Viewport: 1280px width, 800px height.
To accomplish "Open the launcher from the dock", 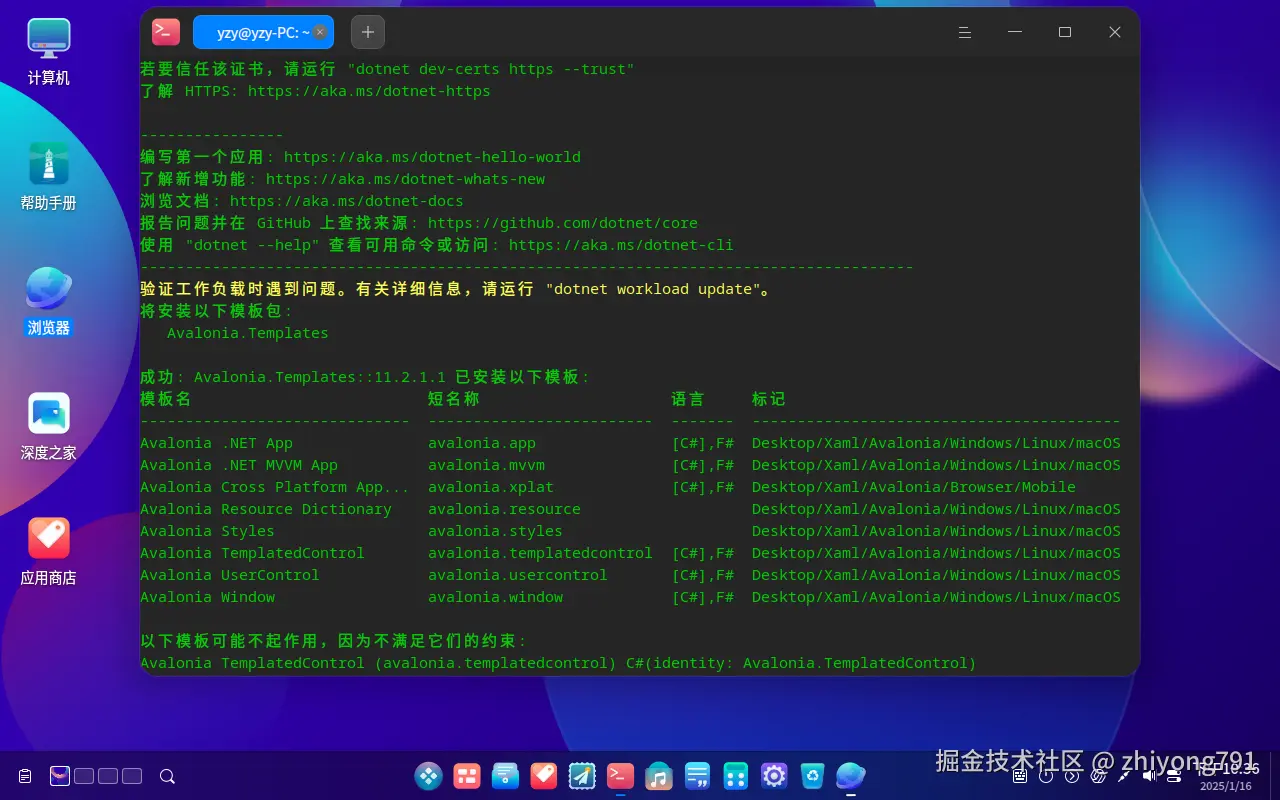I will click(x=429, y=775).
